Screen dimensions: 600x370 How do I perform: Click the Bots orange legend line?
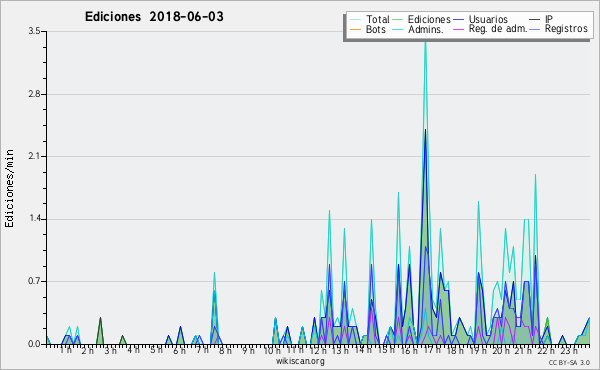pos(355,29)
